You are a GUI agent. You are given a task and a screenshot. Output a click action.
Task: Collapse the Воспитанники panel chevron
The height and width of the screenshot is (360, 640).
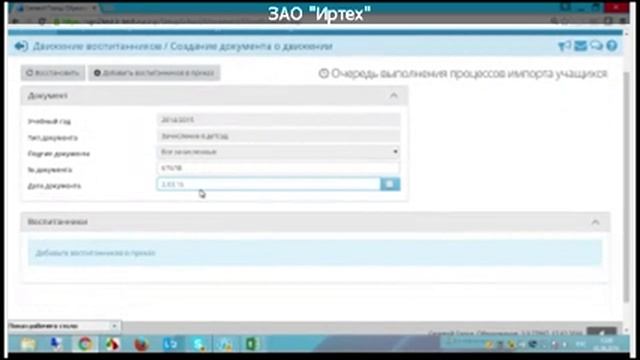pyautogui.click(x=596, y=222)
